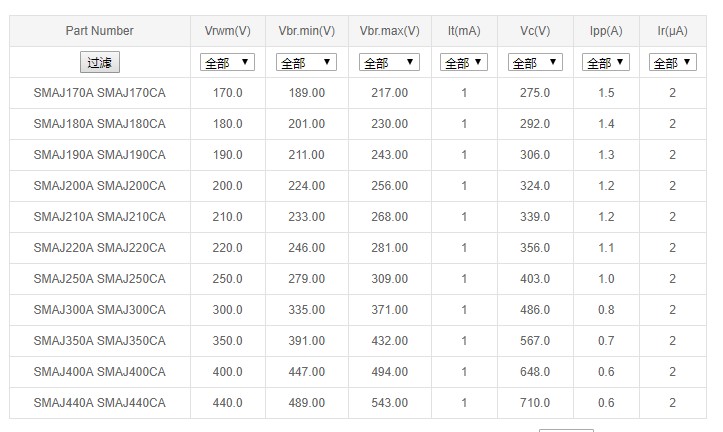
Task: Open the SMAJ250A SMAJ250CA part entry
Action: [99, 279]
